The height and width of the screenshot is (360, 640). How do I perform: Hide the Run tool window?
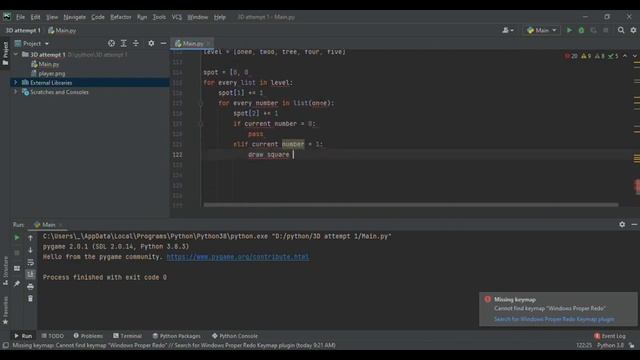click(634, 224)
